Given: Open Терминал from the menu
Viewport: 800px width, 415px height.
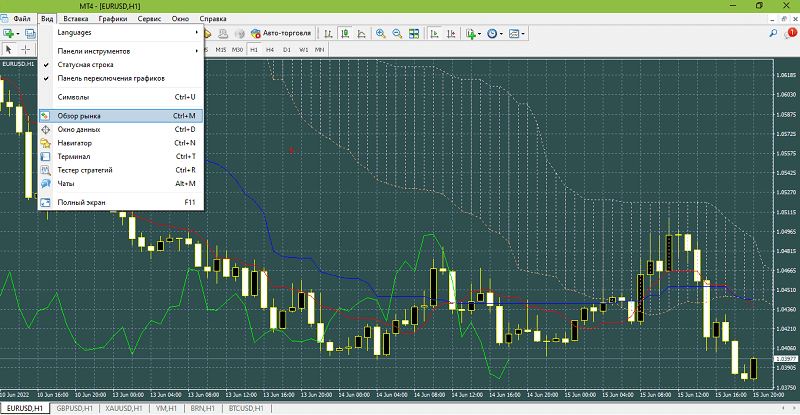Looking at the screenshot, I should [121, 157].
